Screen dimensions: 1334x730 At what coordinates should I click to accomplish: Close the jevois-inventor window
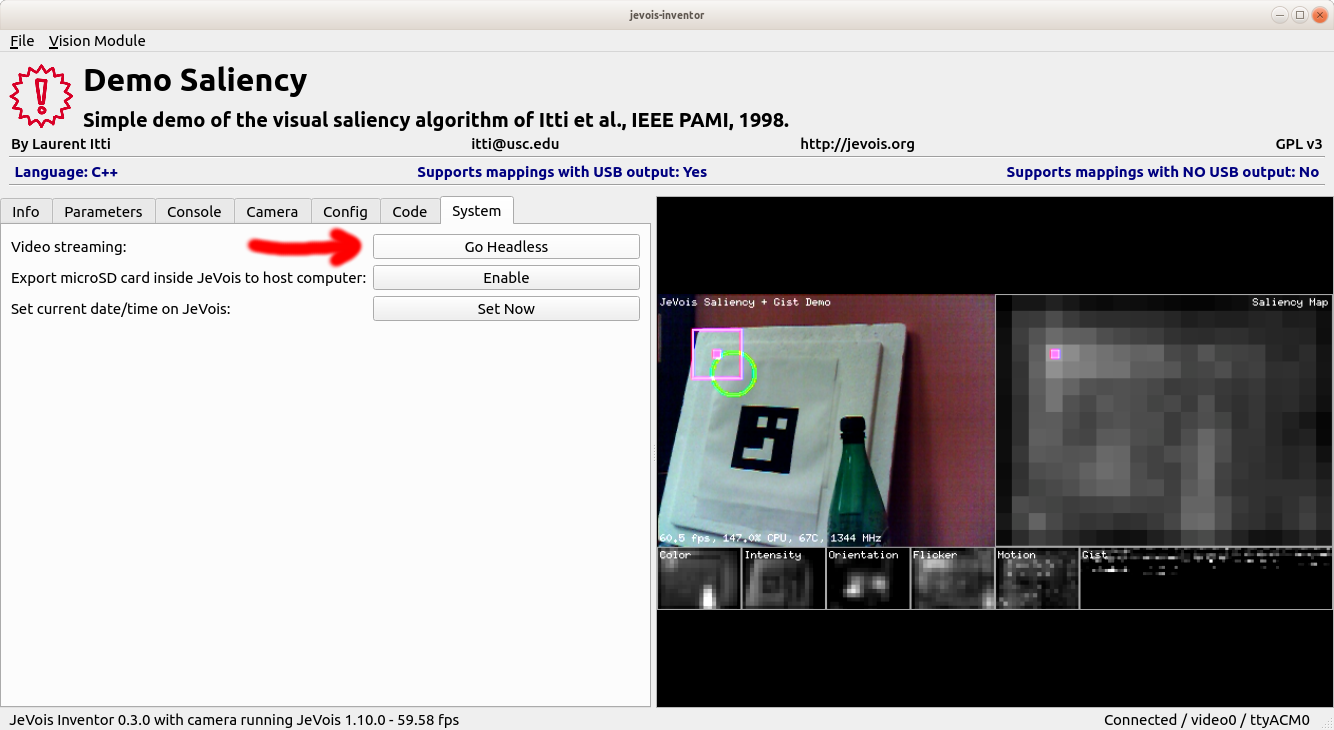pos(1319,15)
